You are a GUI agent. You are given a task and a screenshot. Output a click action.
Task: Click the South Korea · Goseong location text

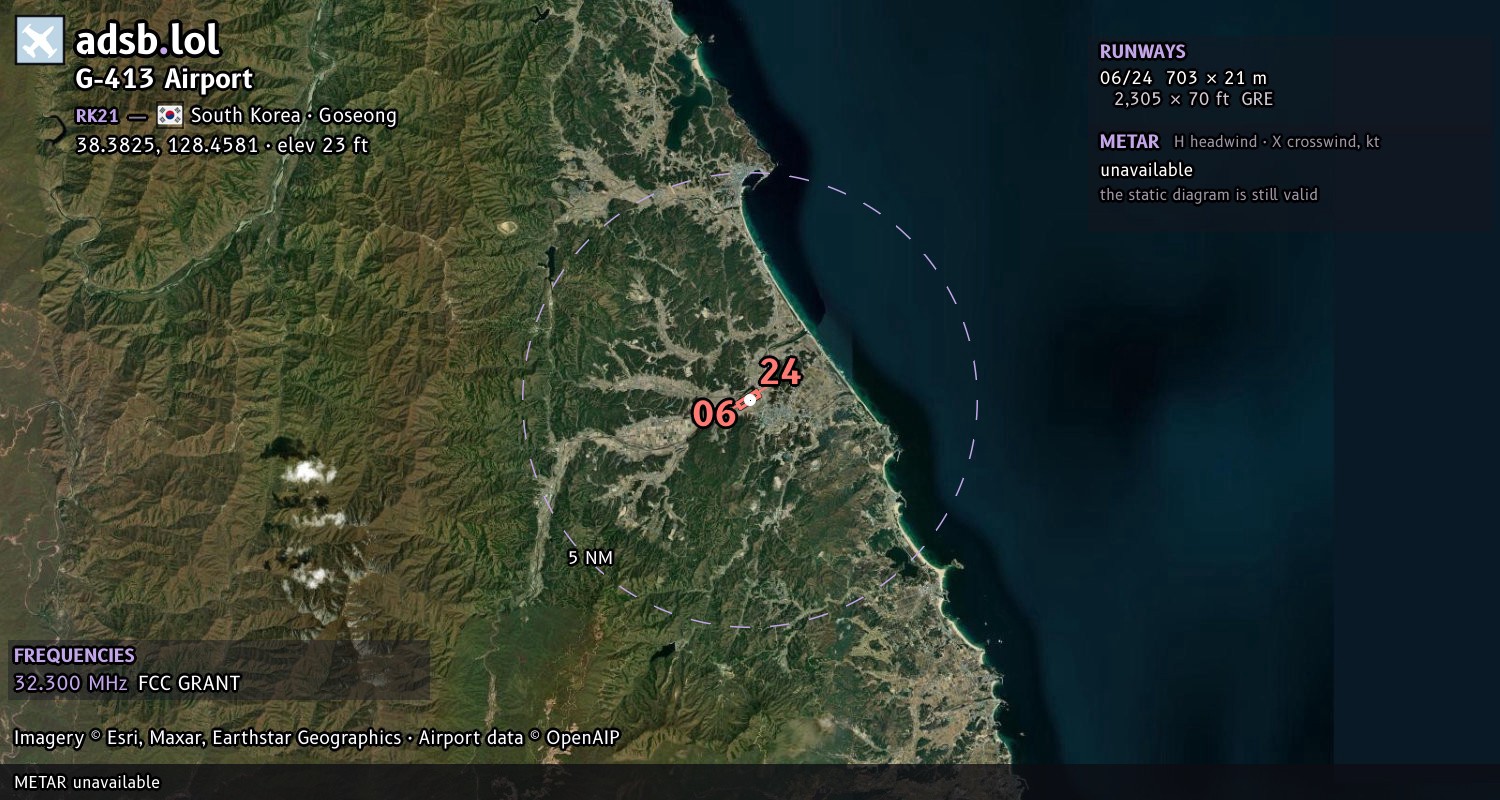(x=294, y=116)
